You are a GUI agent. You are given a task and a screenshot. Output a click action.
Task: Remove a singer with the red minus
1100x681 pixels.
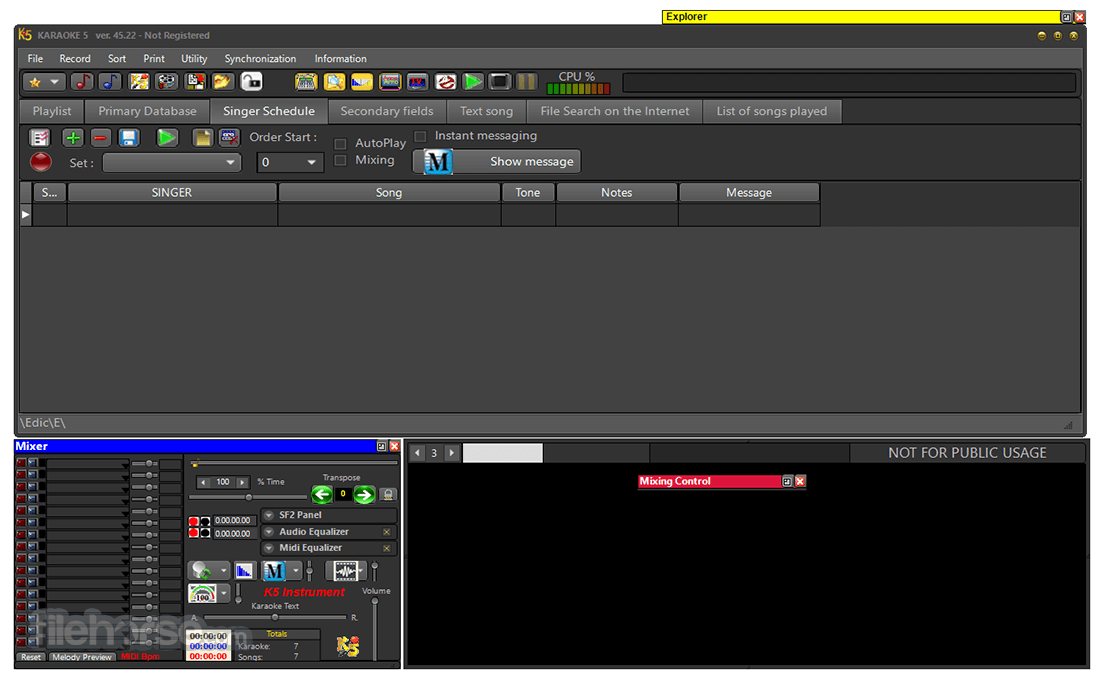(x=100, y=137)
